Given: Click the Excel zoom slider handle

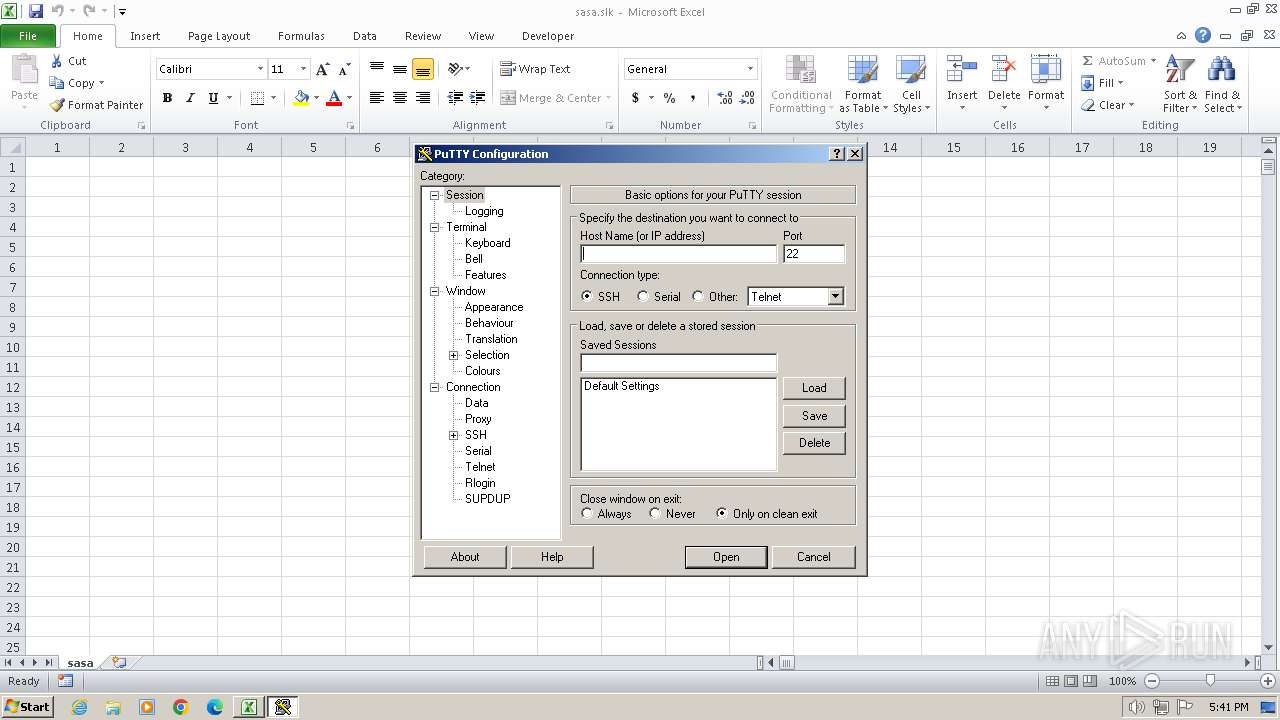Looking at the screenshot, I should (1210, 681).
